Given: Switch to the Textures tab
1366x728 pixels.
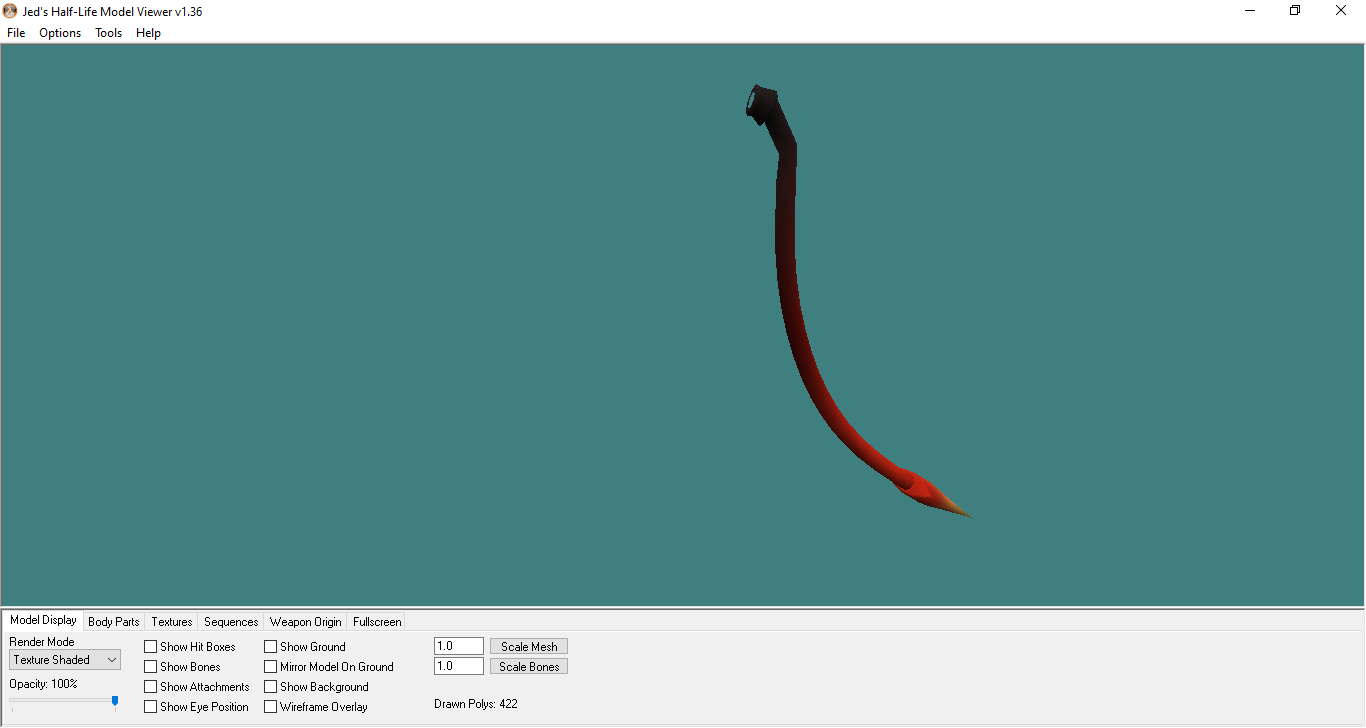Looking at the screenshot, I should click(x=172, y=622).
